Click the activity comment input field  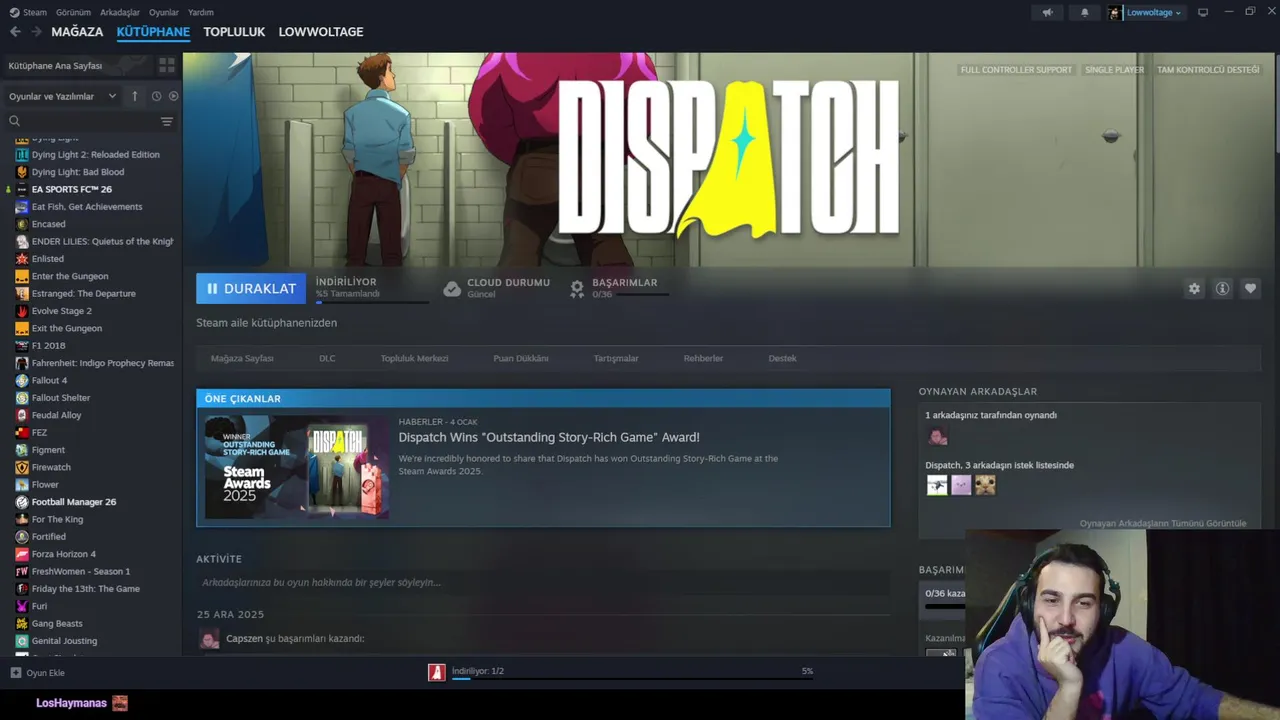click(543, 582)
